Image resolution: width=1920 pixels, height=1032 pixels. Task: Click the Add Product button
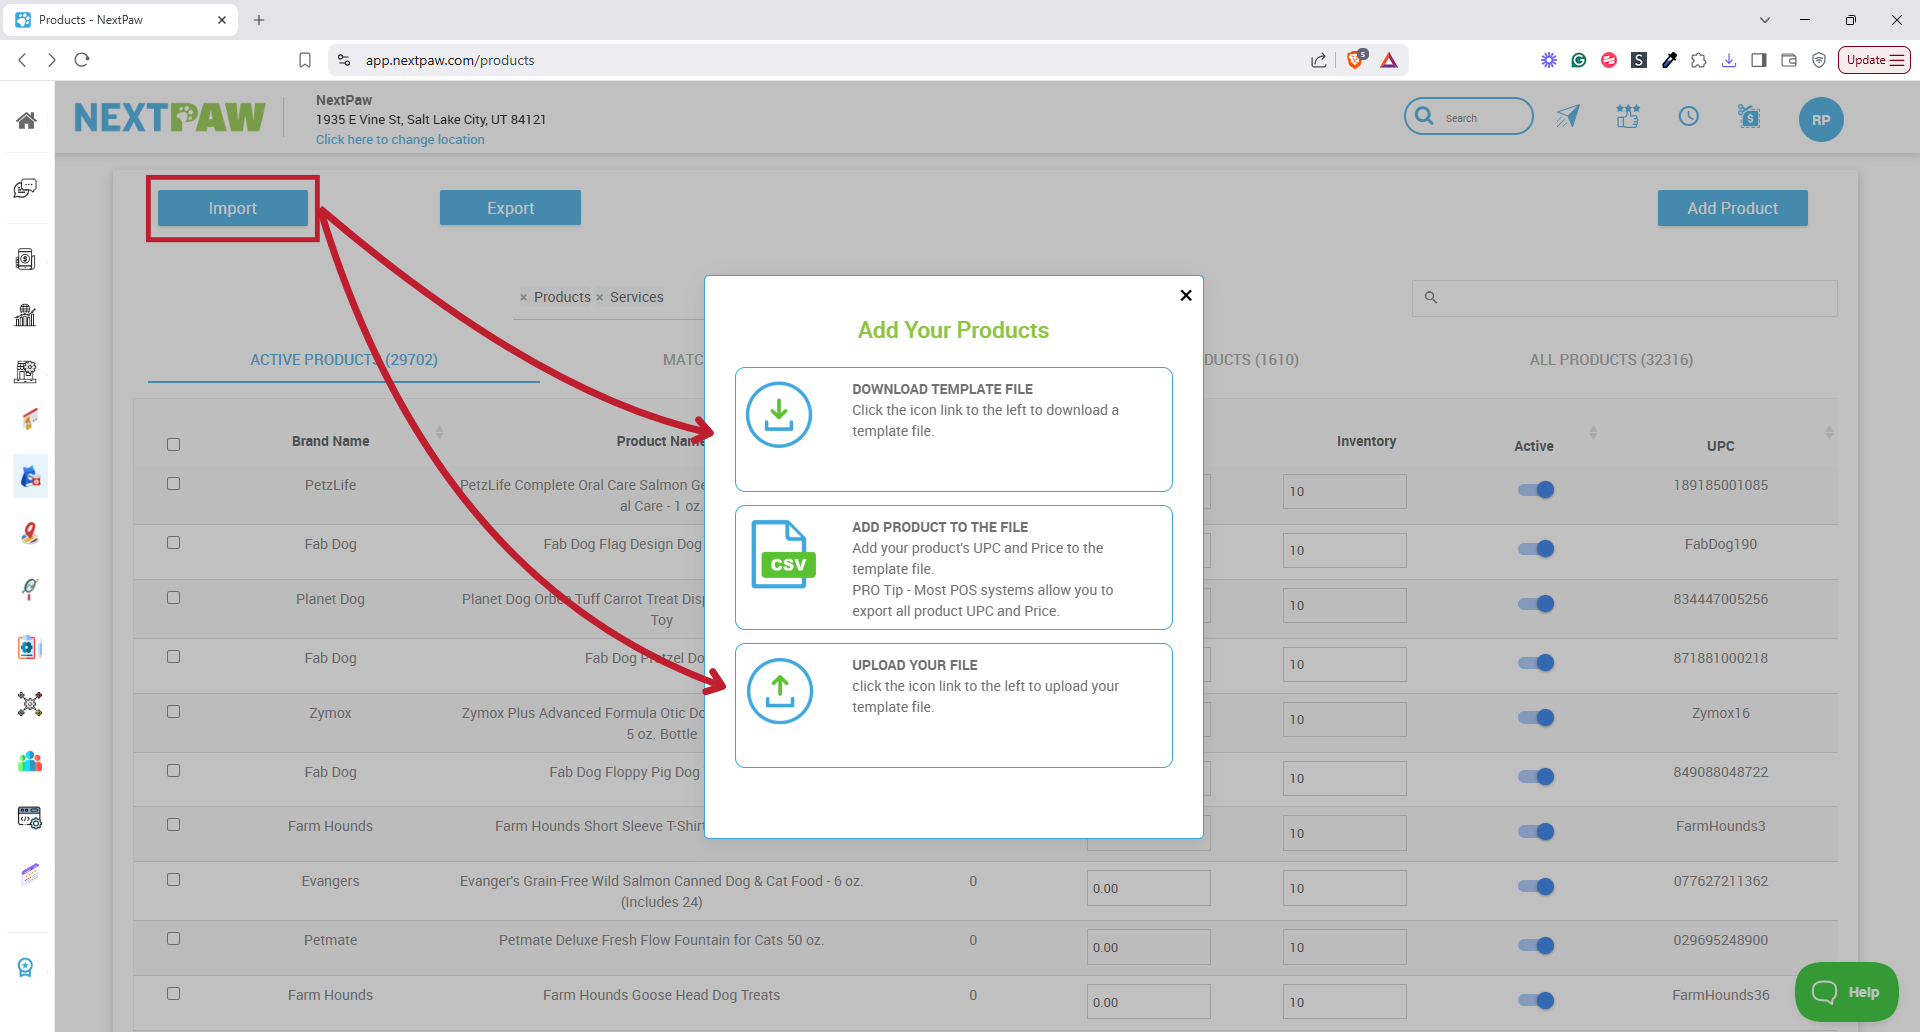1732,208
